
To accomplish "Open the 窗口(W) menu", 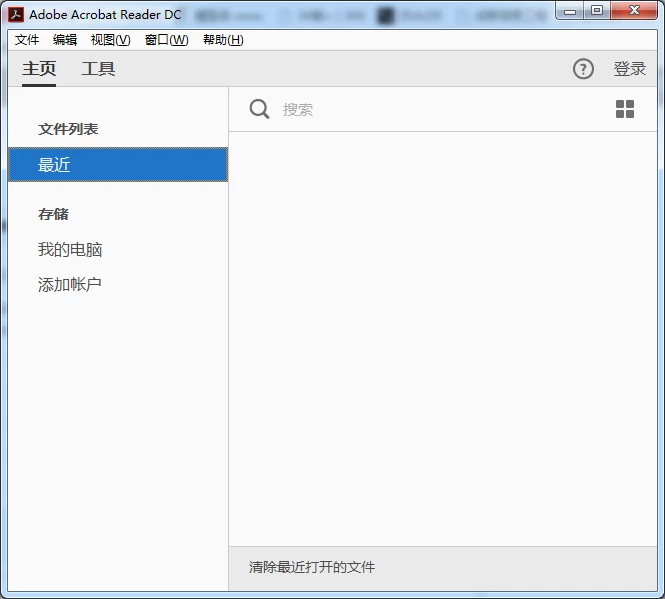I will [x=167, y=40].
